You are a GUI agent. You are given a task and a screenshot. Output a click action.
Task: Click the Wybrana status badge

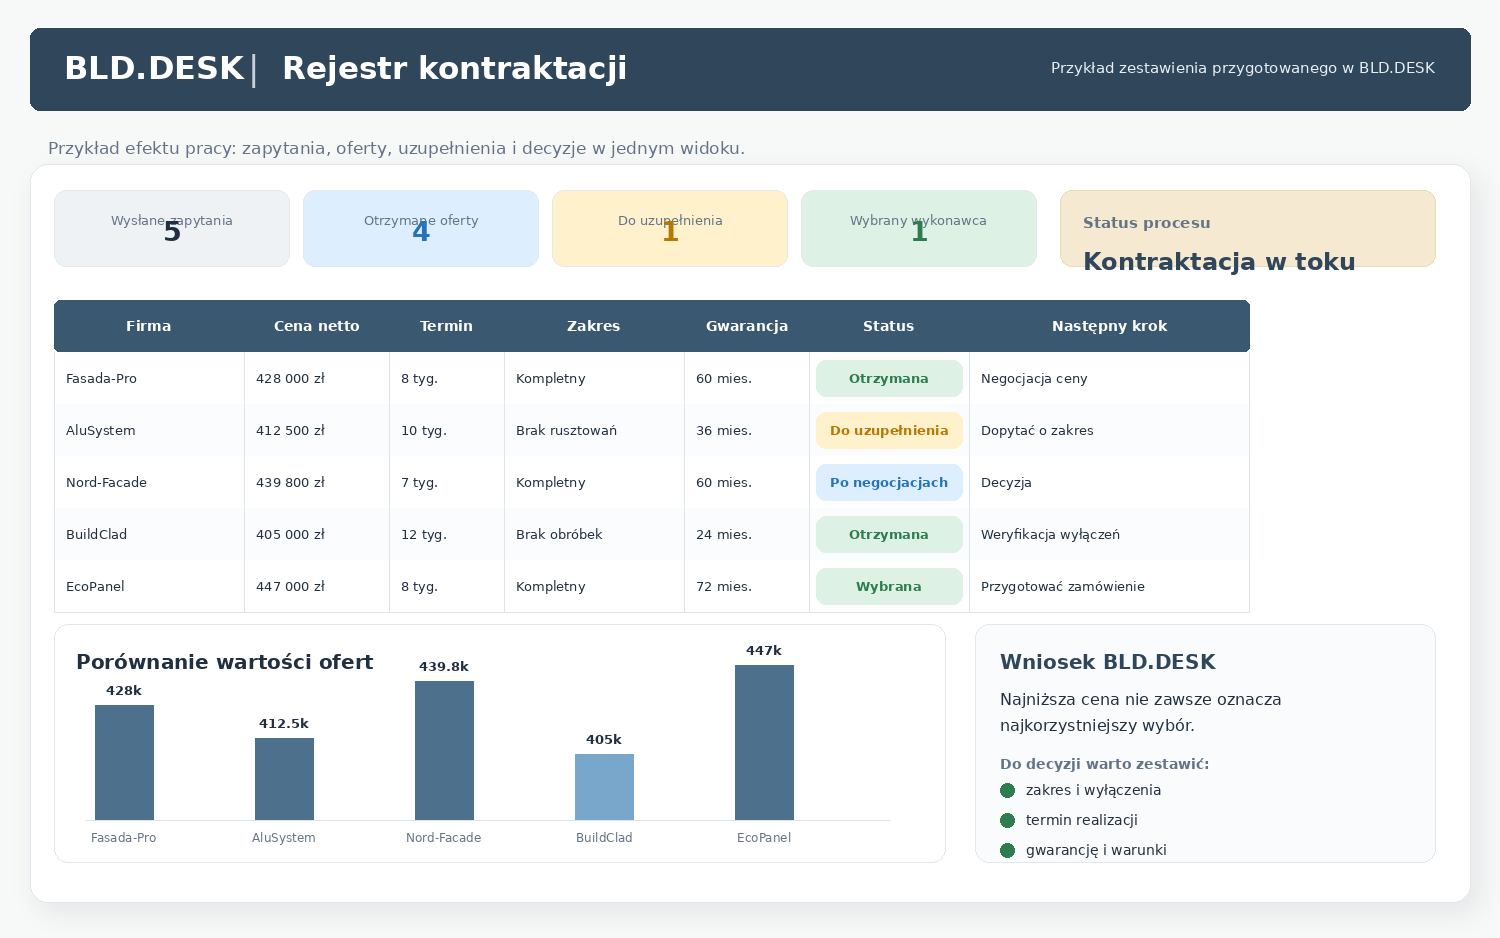(x=889, y=587)
